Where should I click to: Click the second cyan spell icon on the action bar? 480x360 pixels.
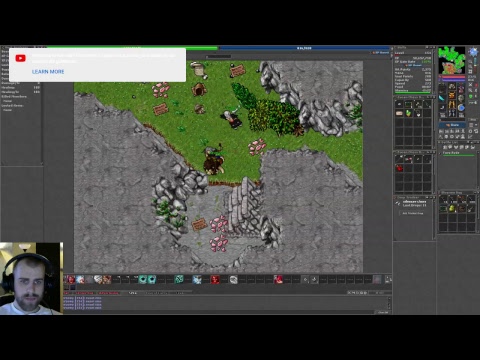tap(152, 279)
